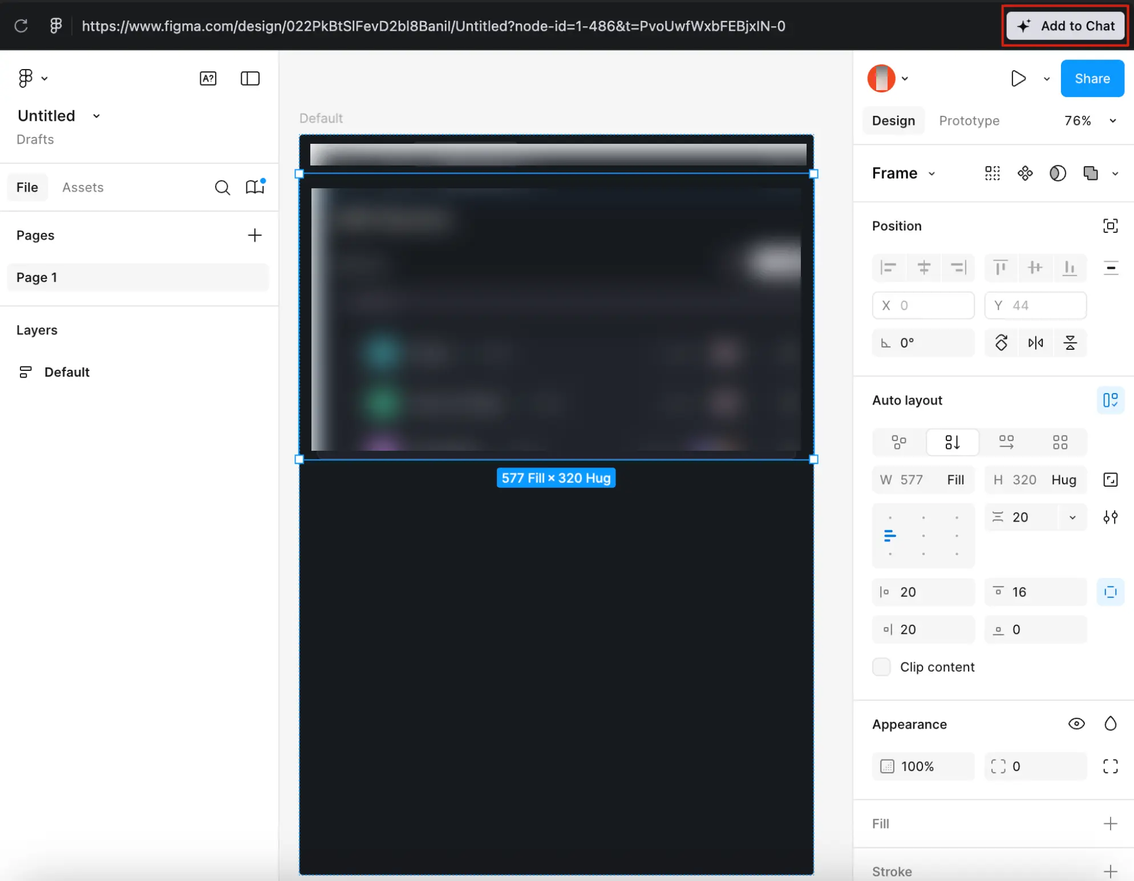
Task: Click the blue Share button
Action: [x=1091, y=78]
